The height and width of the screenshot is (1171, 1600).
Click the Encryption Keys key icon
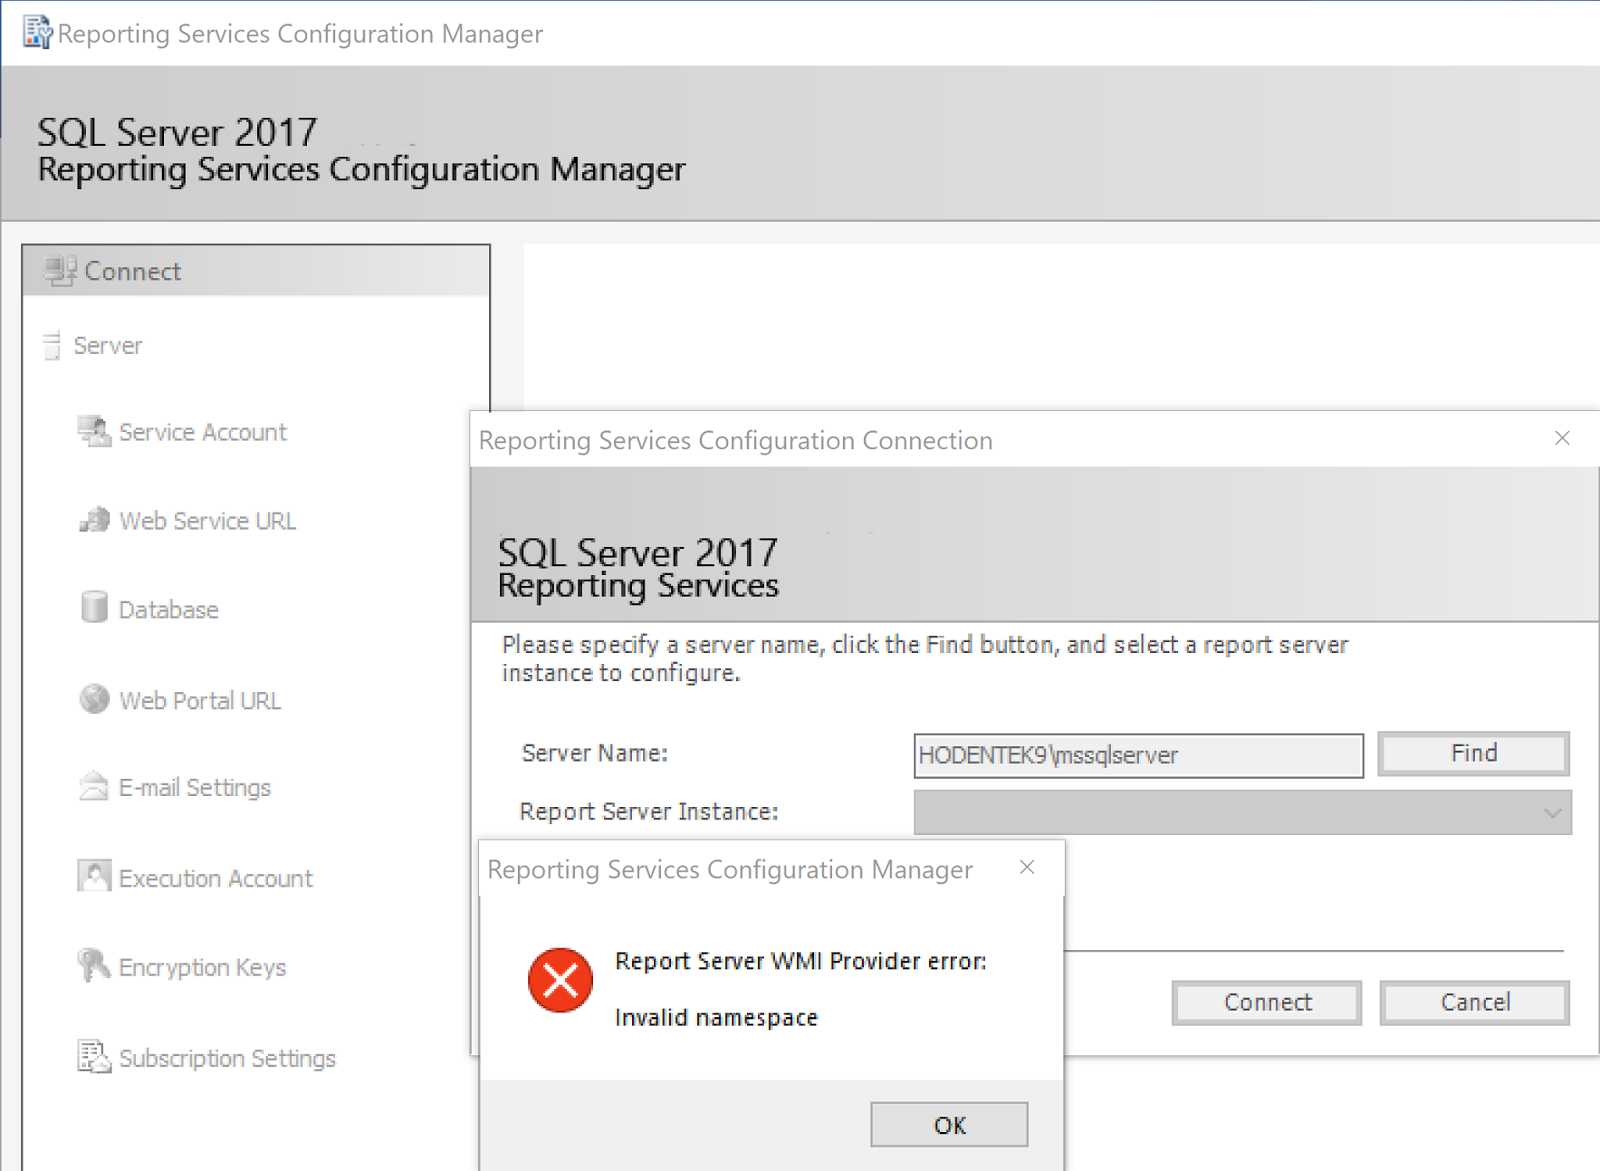(x=92, y=965)
